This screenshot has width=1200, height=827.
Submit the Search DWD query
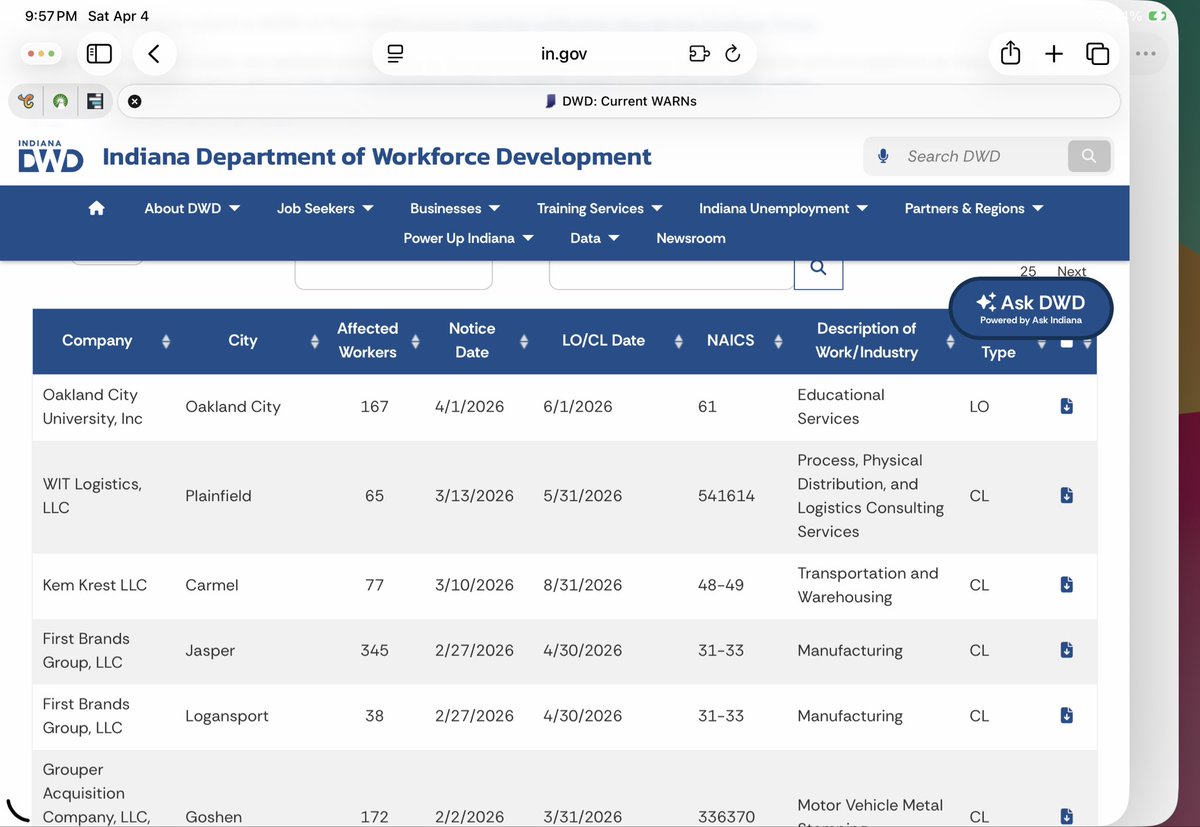tap(1089, 156)
